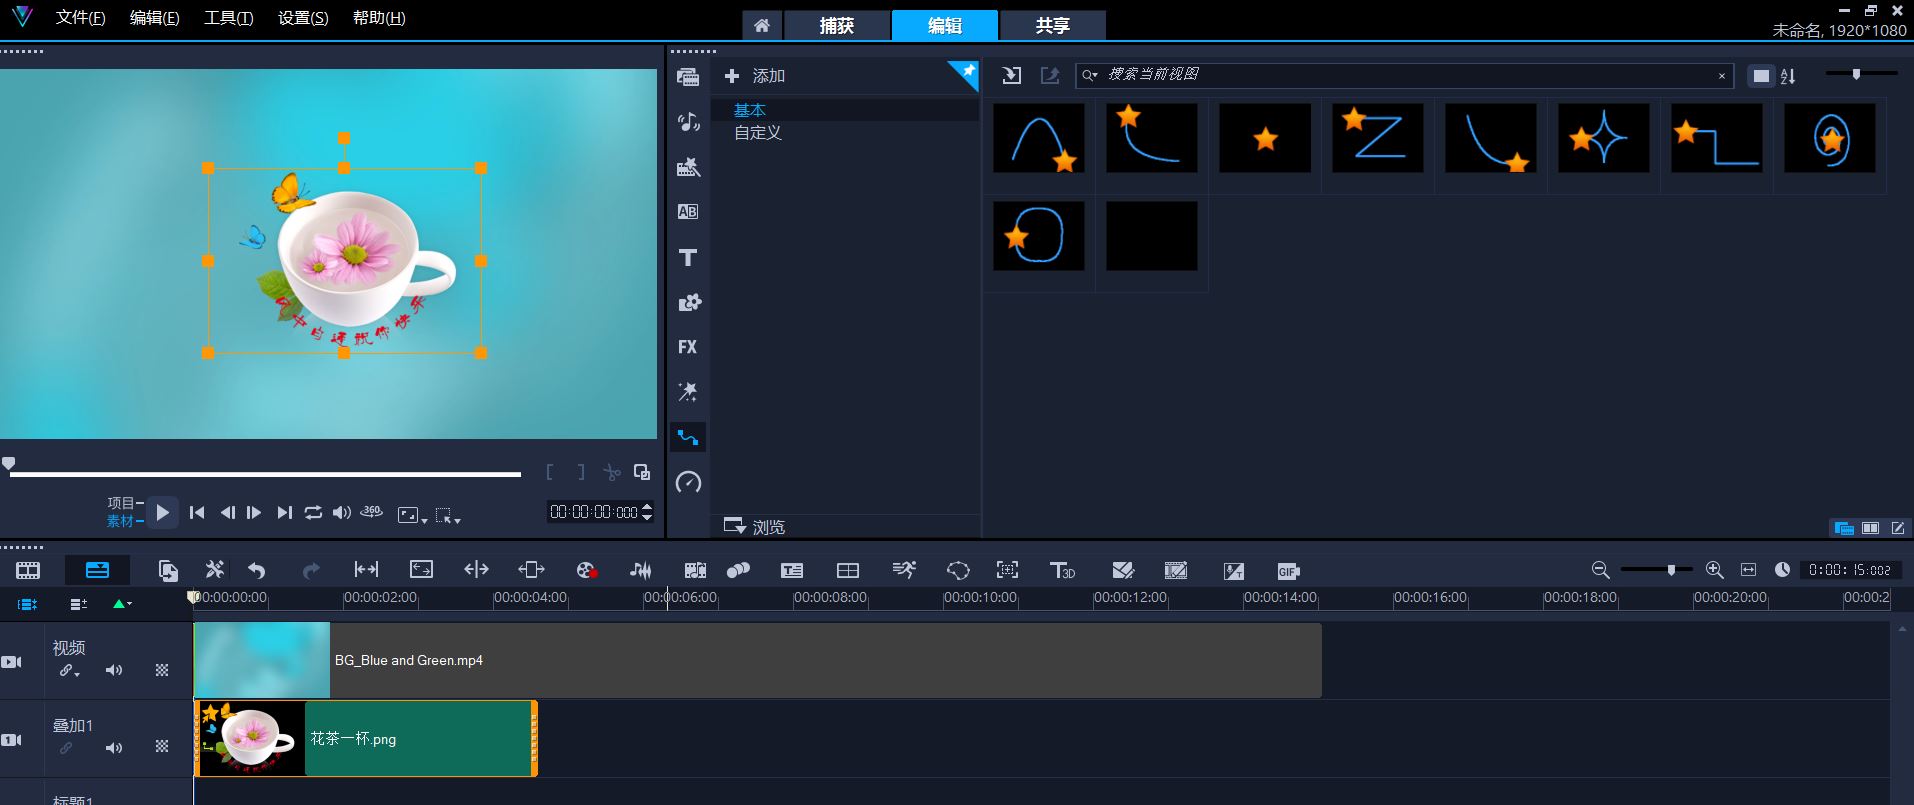
Task: Jump to preview Home start position
Action: [197, 512]
